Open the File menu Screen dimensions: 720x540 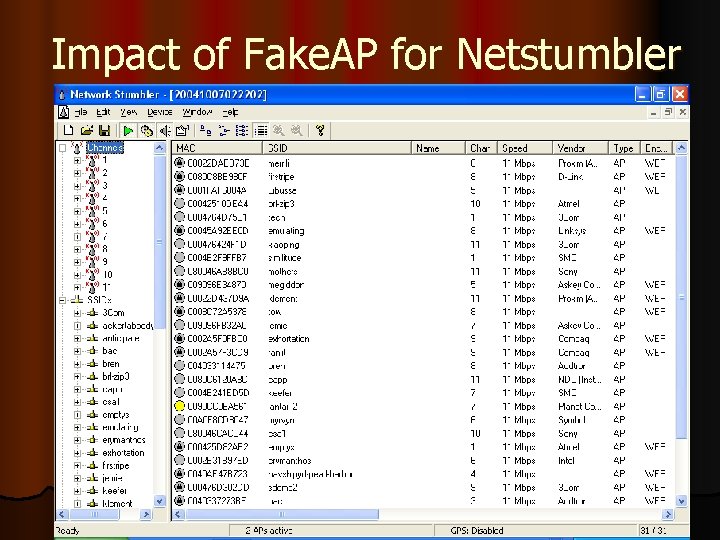tap(81, 112)
